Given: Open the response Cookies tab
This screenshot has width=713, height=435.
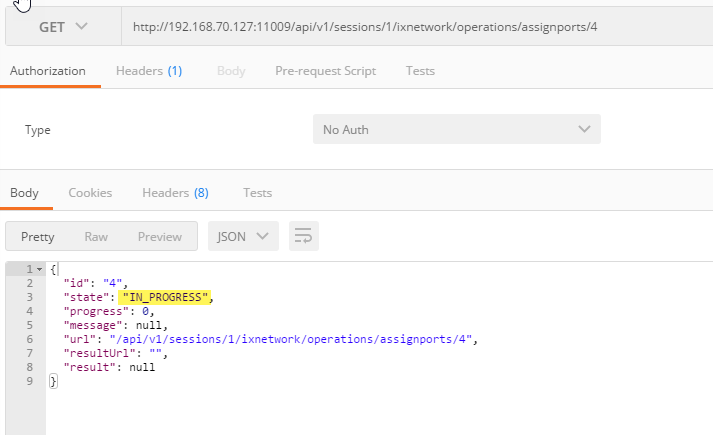Looking at the screenshot, I should (x=90, y=193).
